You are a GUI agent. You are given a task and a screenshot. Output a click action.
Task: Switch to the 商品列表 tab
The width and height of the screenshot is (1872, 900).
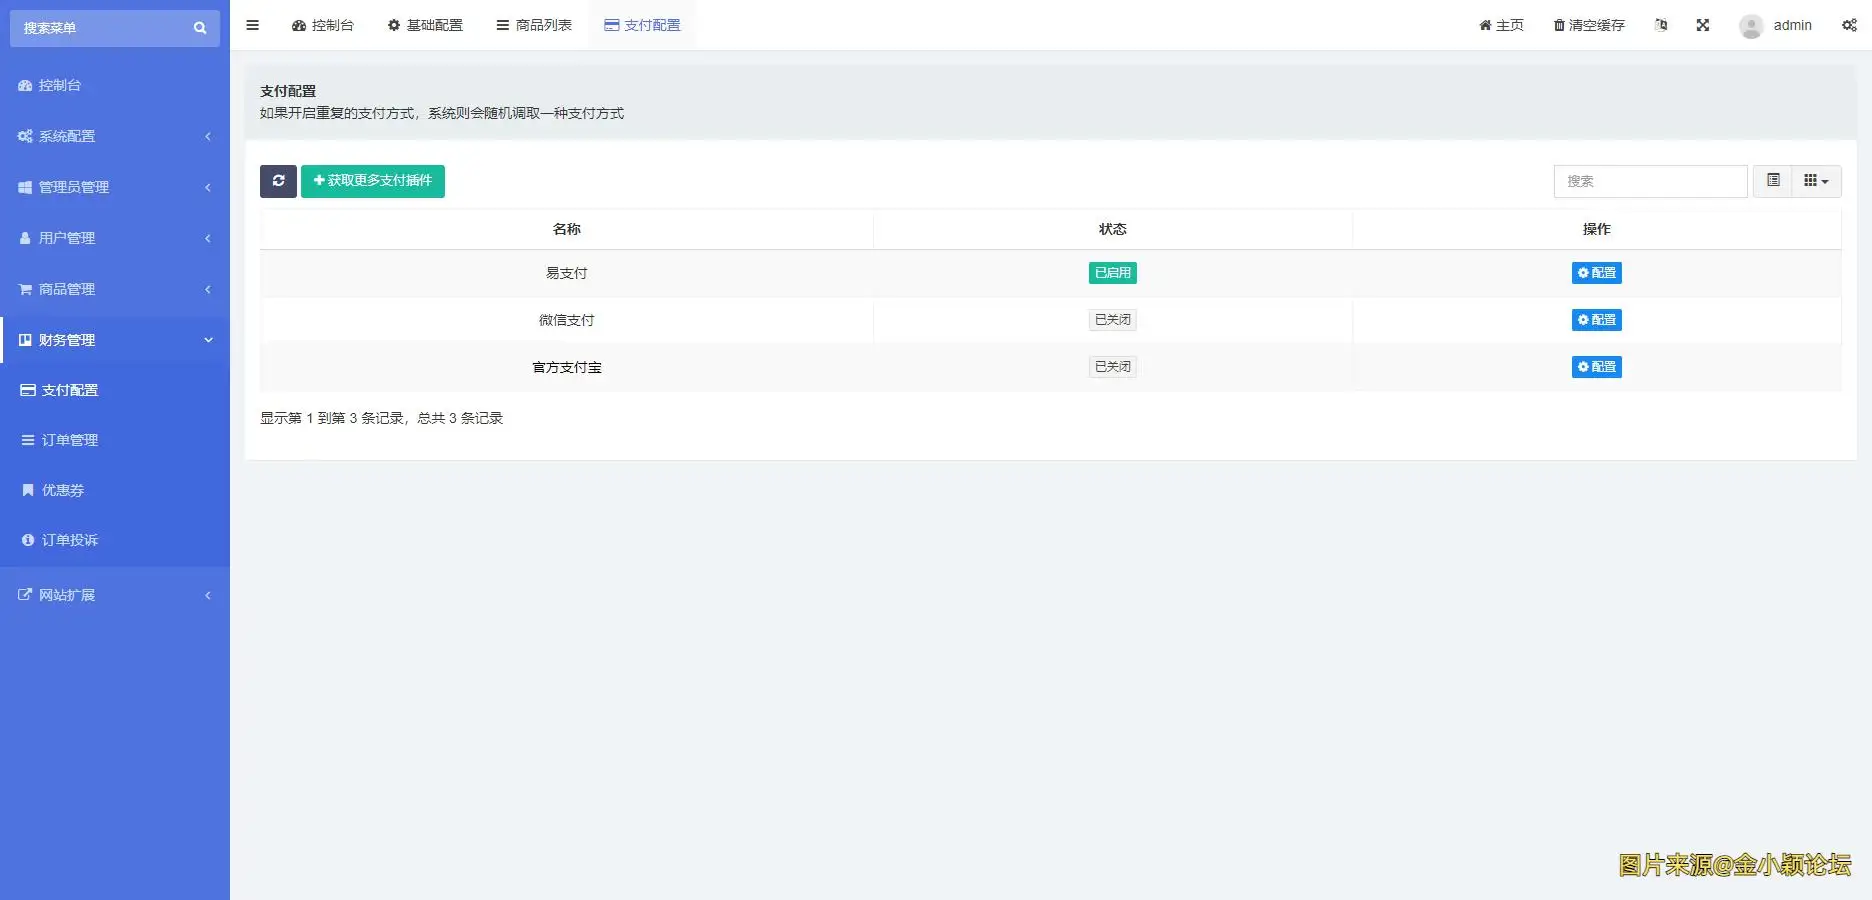pyautogui.click(x=534, y=25)
